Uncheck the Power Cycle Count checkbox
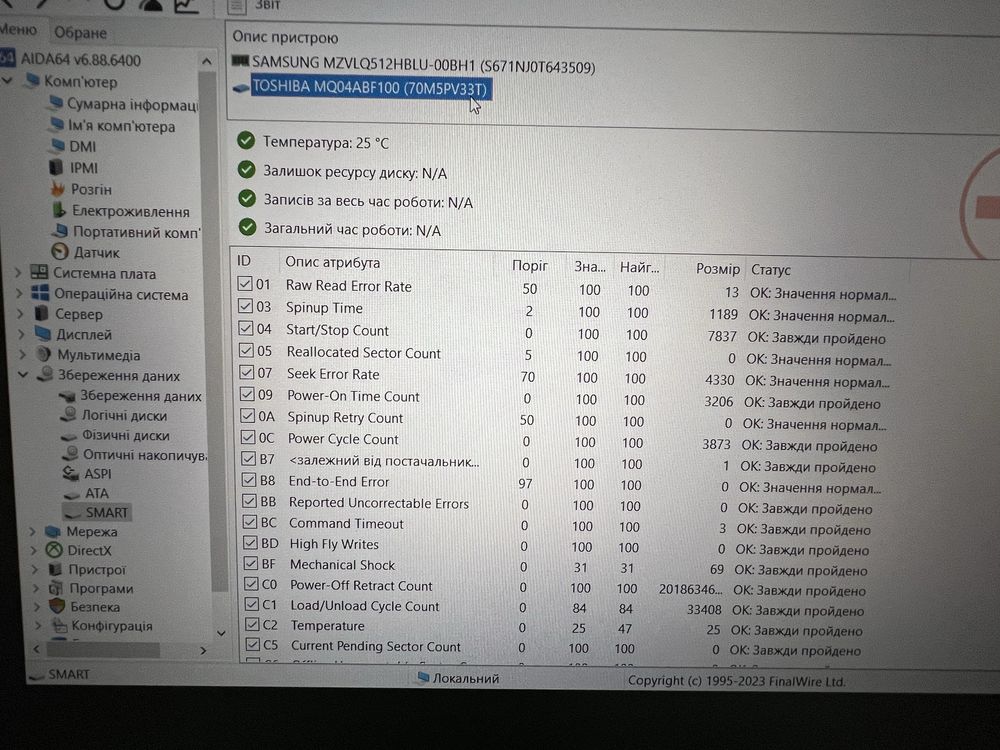 [248, 437]
